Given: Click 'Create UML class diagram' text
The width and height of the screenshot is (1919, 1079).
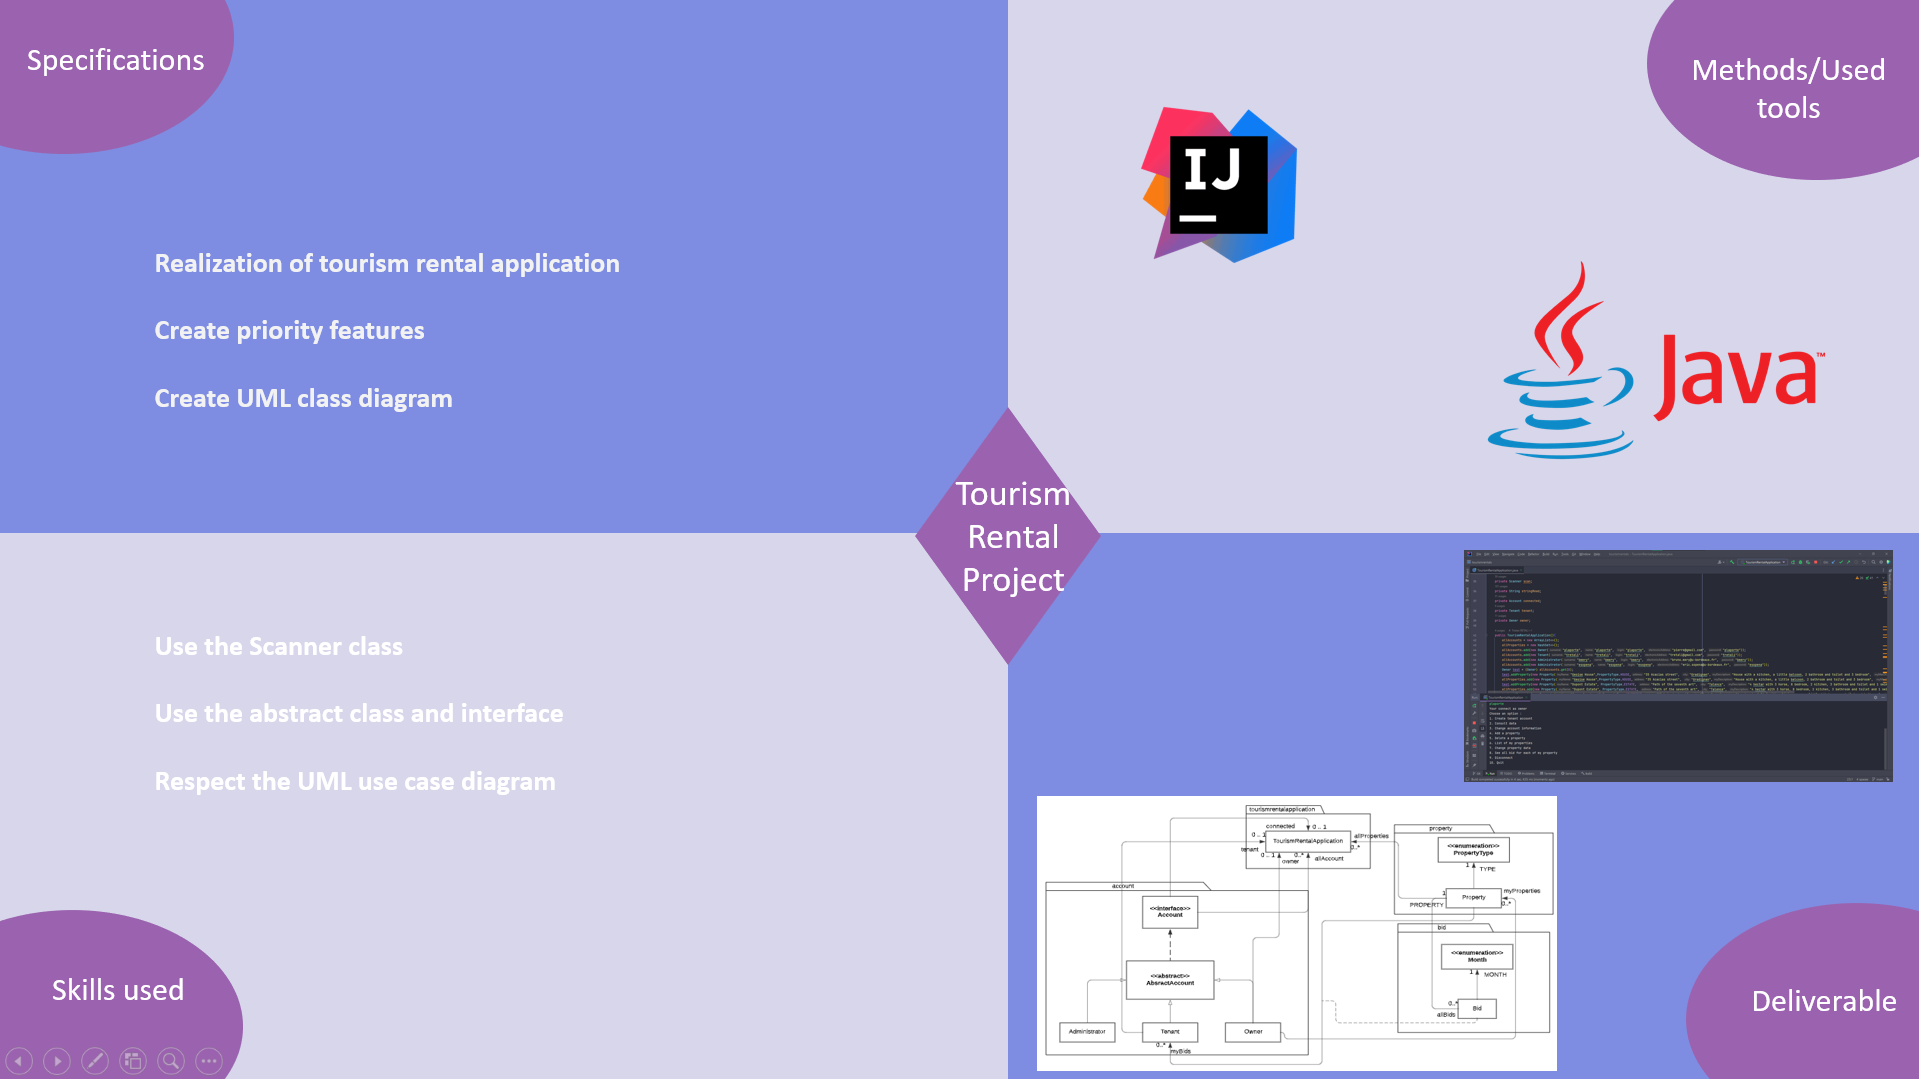Looking at the screenshot, I should [303, 398].
